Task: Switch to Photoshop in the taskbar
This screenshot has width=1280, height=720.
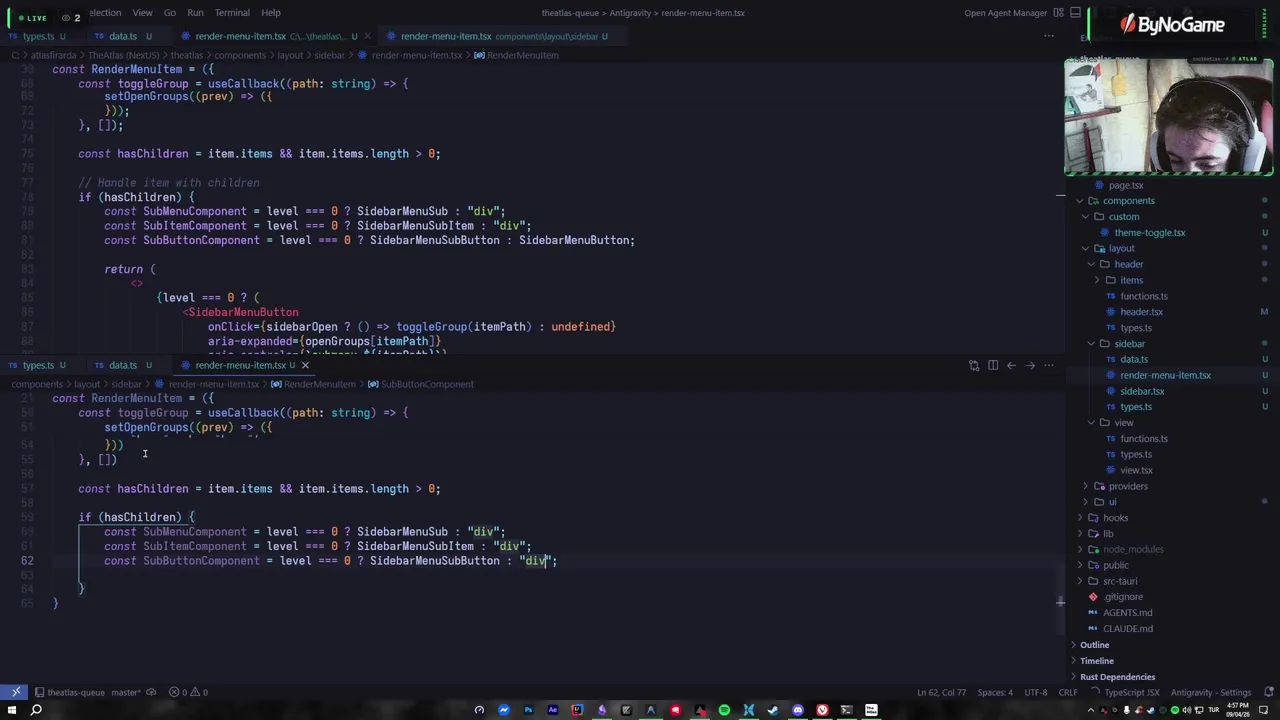Action: pyautogui.click(x=528, y=710)
